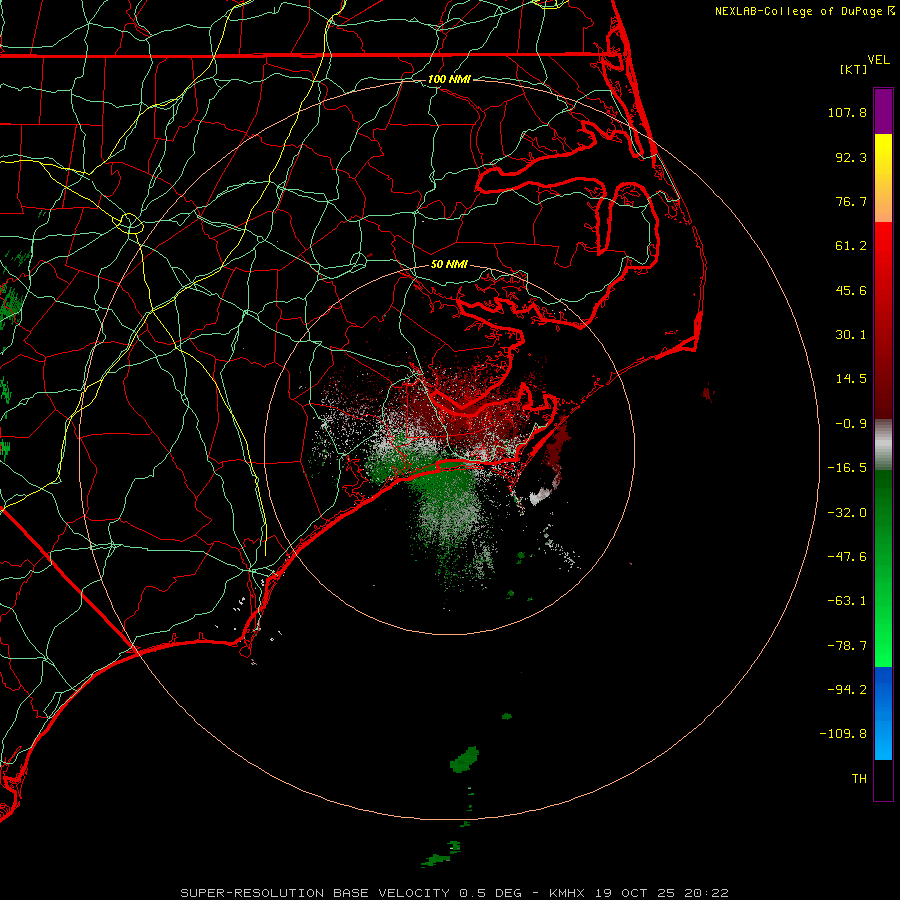Click the "VEL" legend heading
This screenshot has width=900, height=900.
pos(878,60)
